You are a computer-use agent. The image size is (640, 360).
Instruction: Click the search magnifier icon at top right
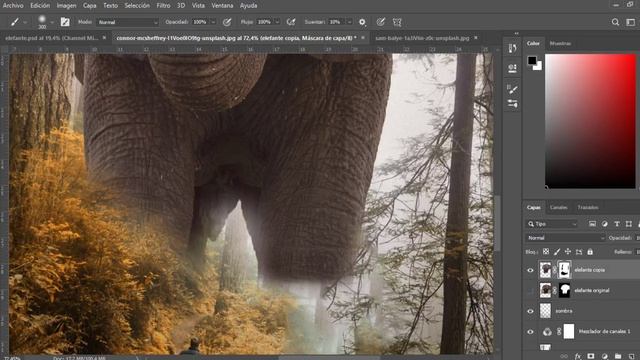(x=615, y=22)
